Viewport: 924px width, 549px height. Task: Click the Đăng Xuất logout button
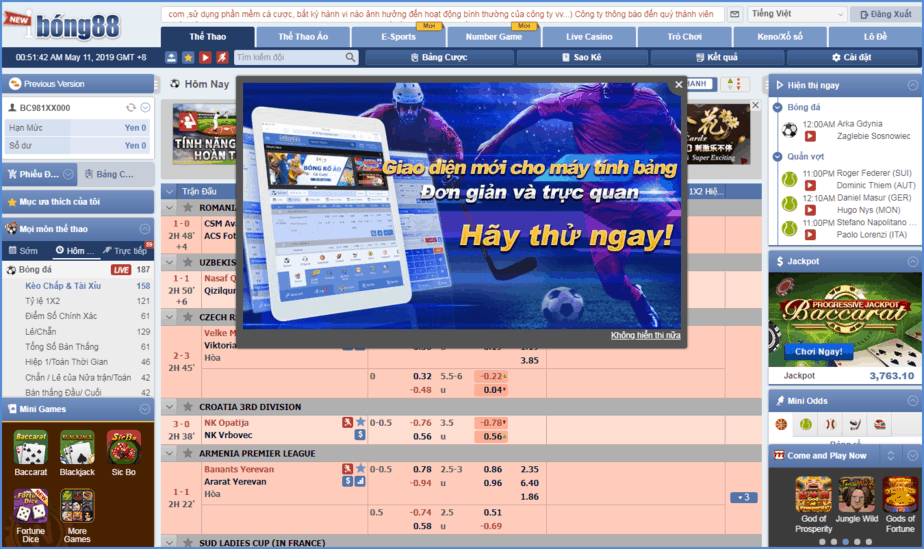coord(886,14)
